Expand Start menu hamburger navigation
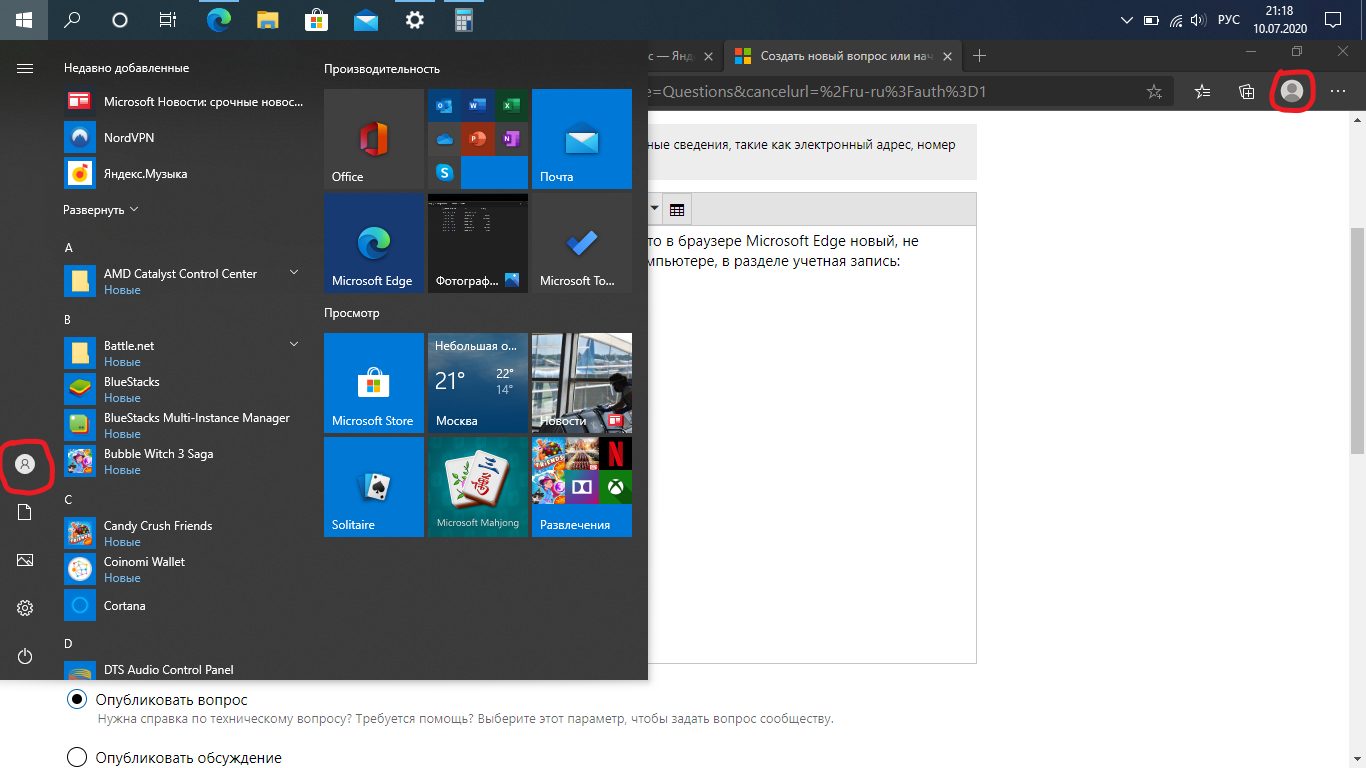The image size is (1366, 768). coord(25,68)
